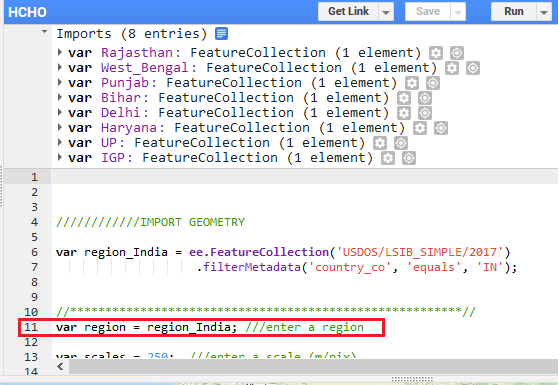Click the HCHO script title
Image resolution: width=559 pixels, height=385 pixels.
(x=27, y=12)
